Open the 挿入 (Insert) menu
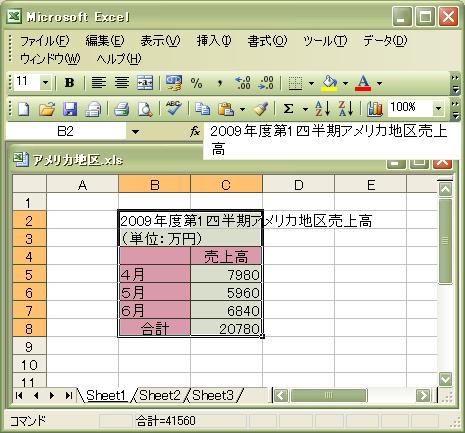The width and height of the screenshot is (465, 433). click(x=214, y=41)
